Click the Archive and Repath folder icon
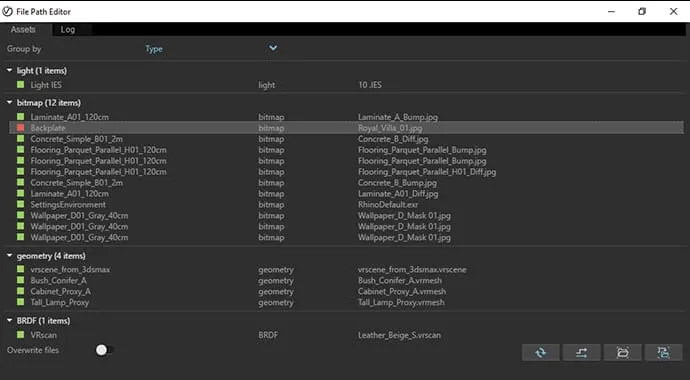This screenshot has width=690, height=380. click(x=663, y=352)
